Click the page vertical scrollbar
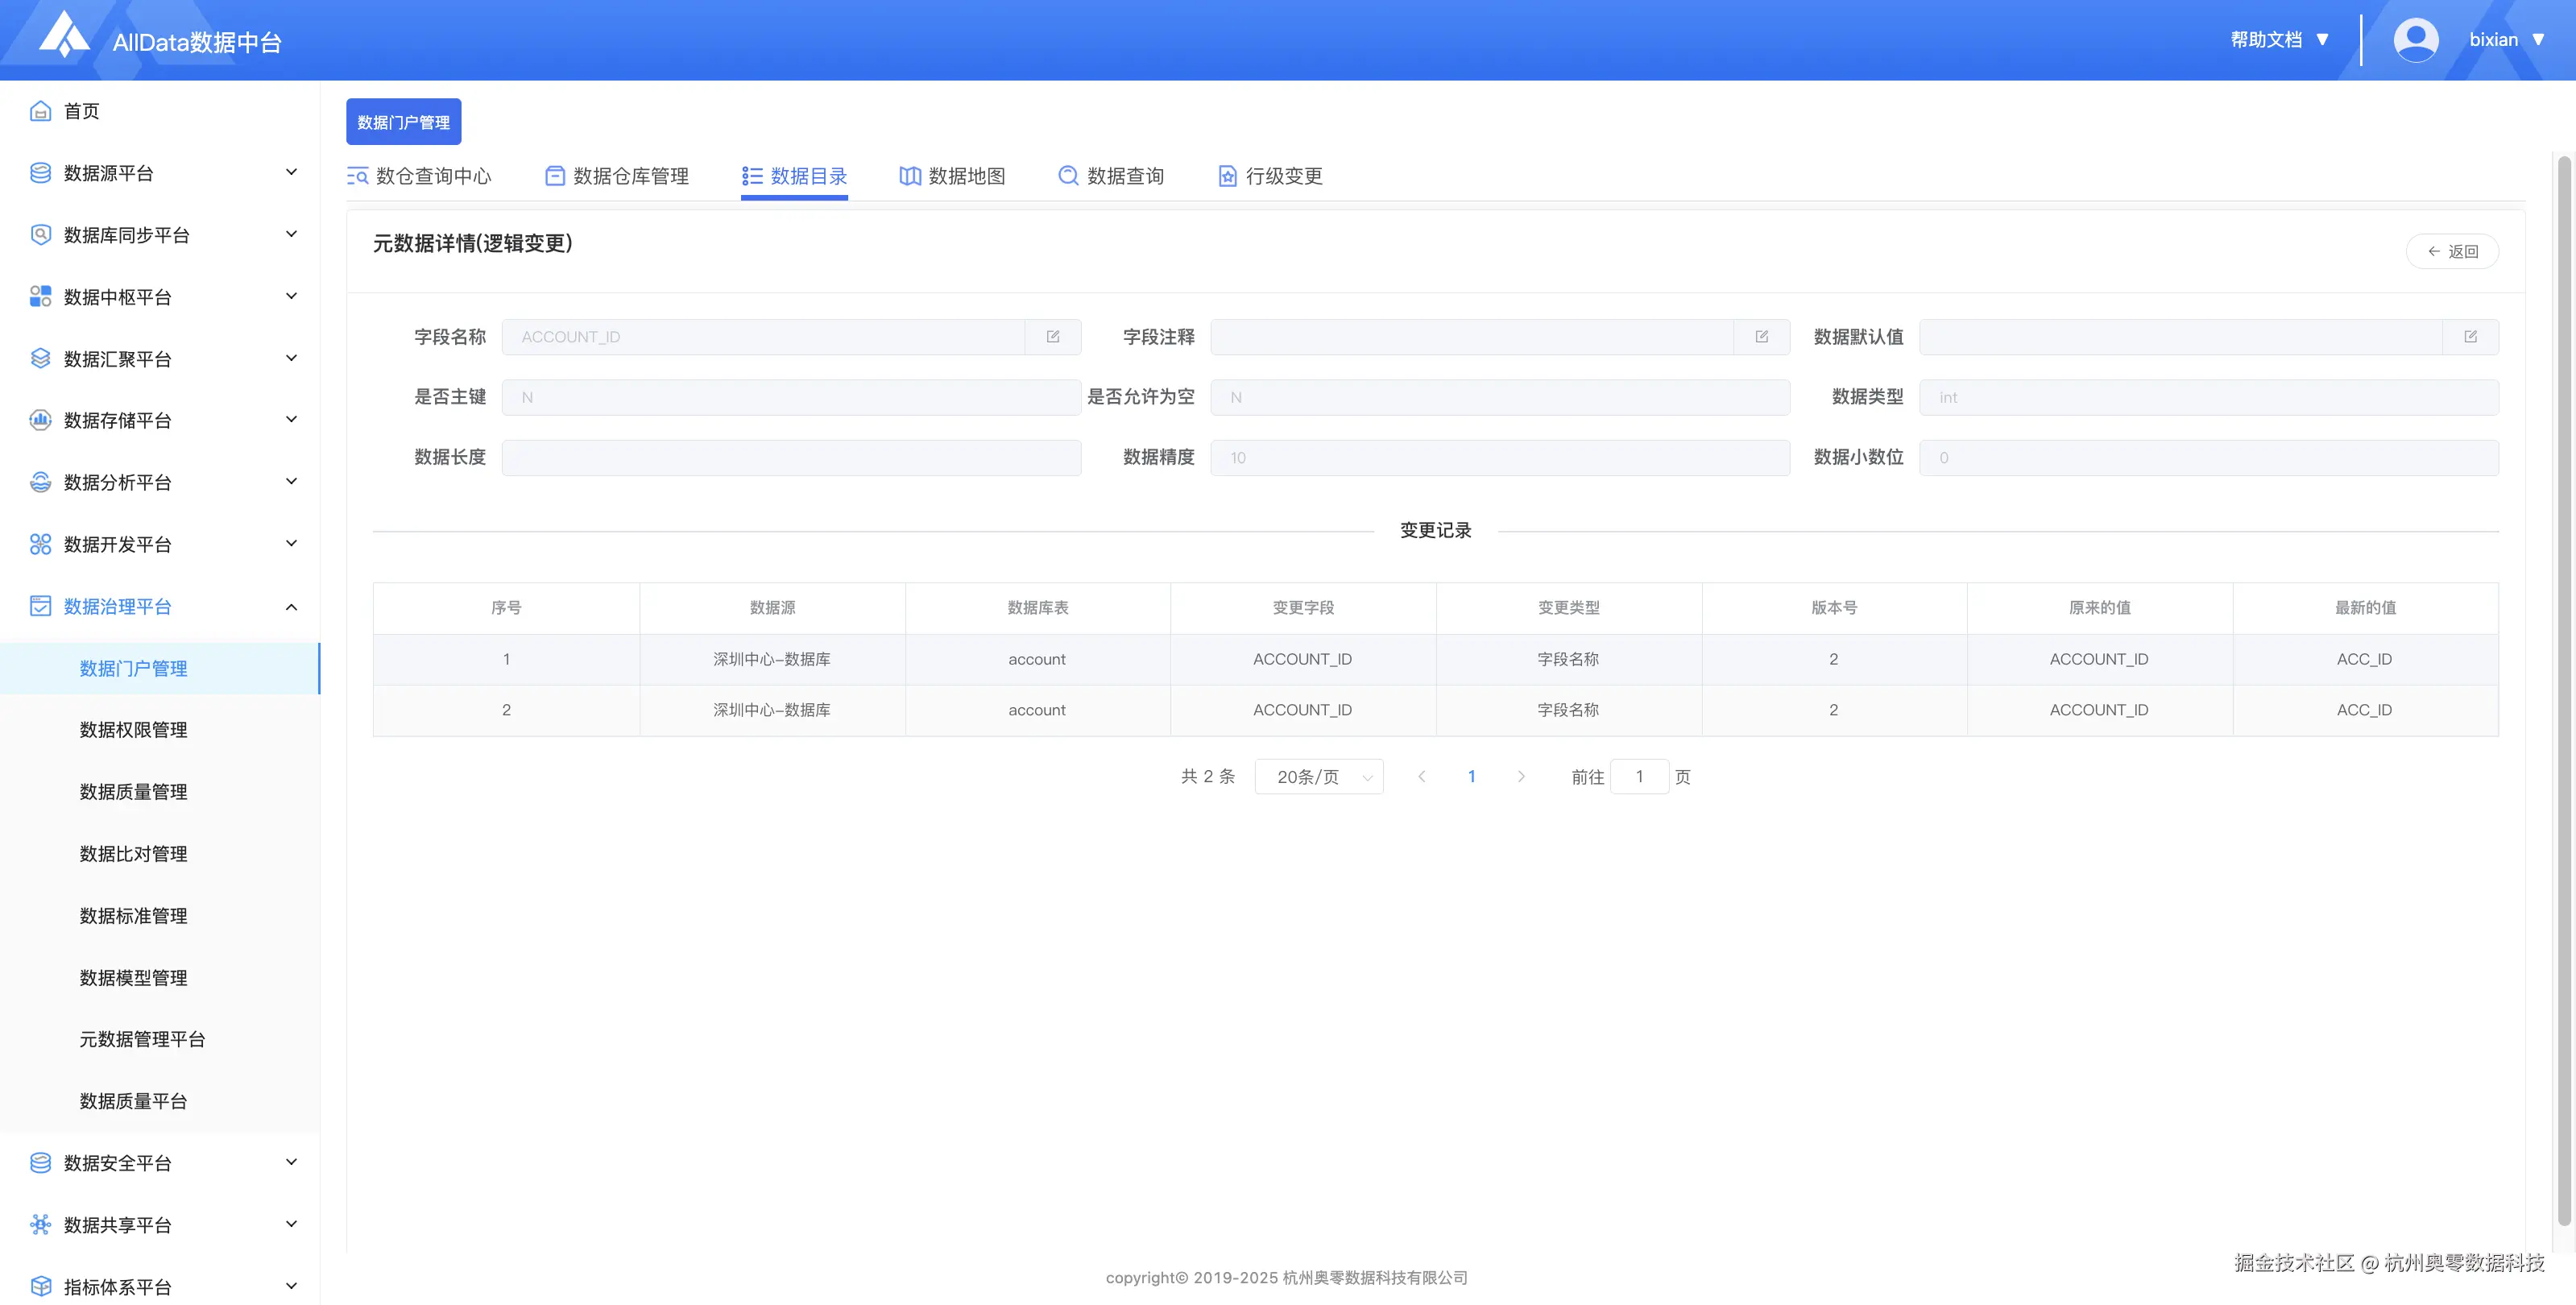Screen dimensions: 2576x1305 click(2564, 690)
